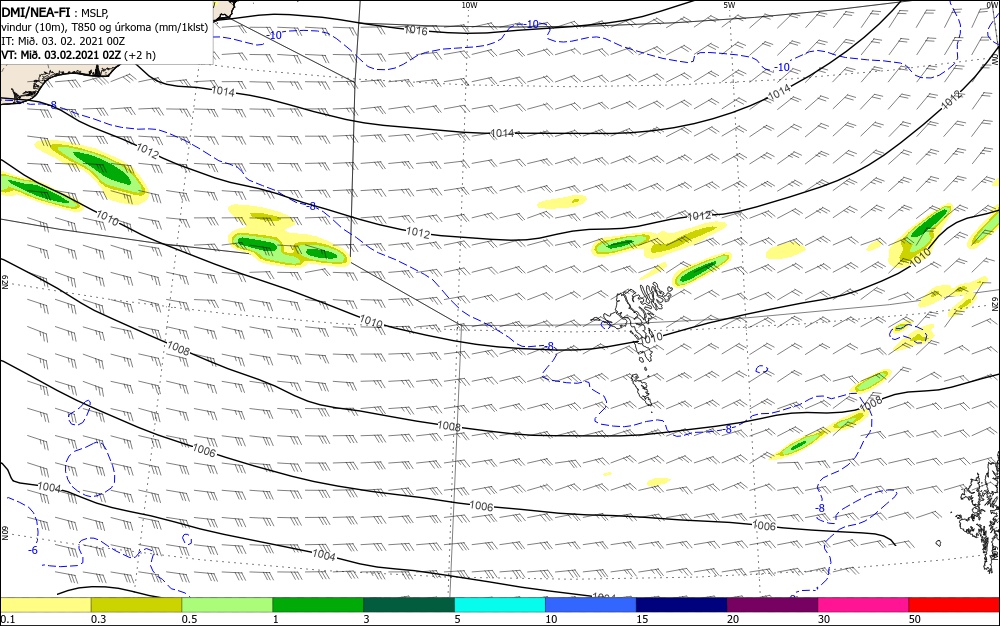Click the "VT: Mið. 03.02.2021 02Z (+2 h)" line
Screen dimensions: 1000x626
(x=78, y=55)
